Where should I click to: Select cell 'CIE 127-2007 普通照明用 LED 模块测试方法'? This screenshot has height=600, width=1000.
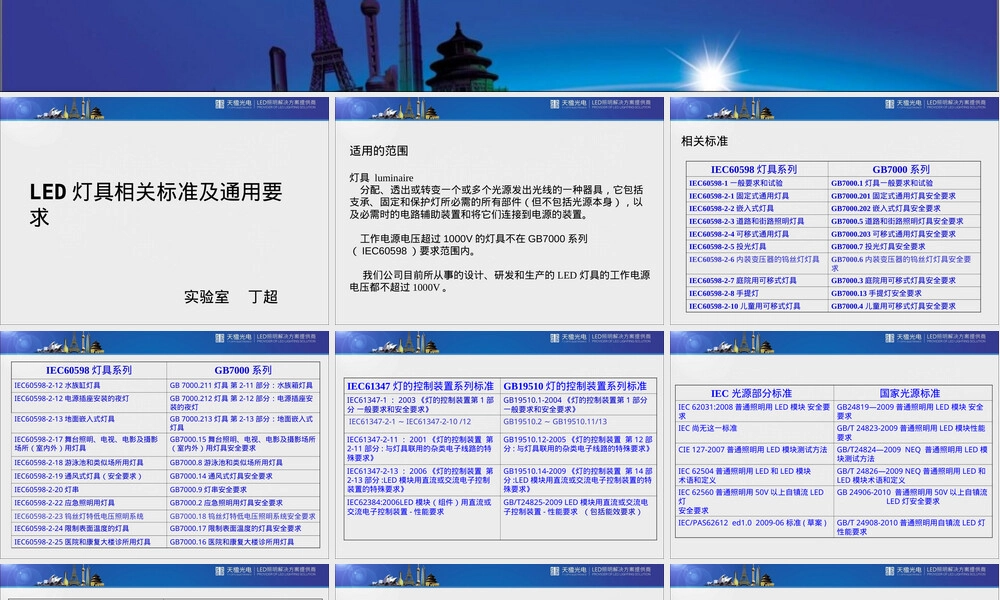(754, 454)
